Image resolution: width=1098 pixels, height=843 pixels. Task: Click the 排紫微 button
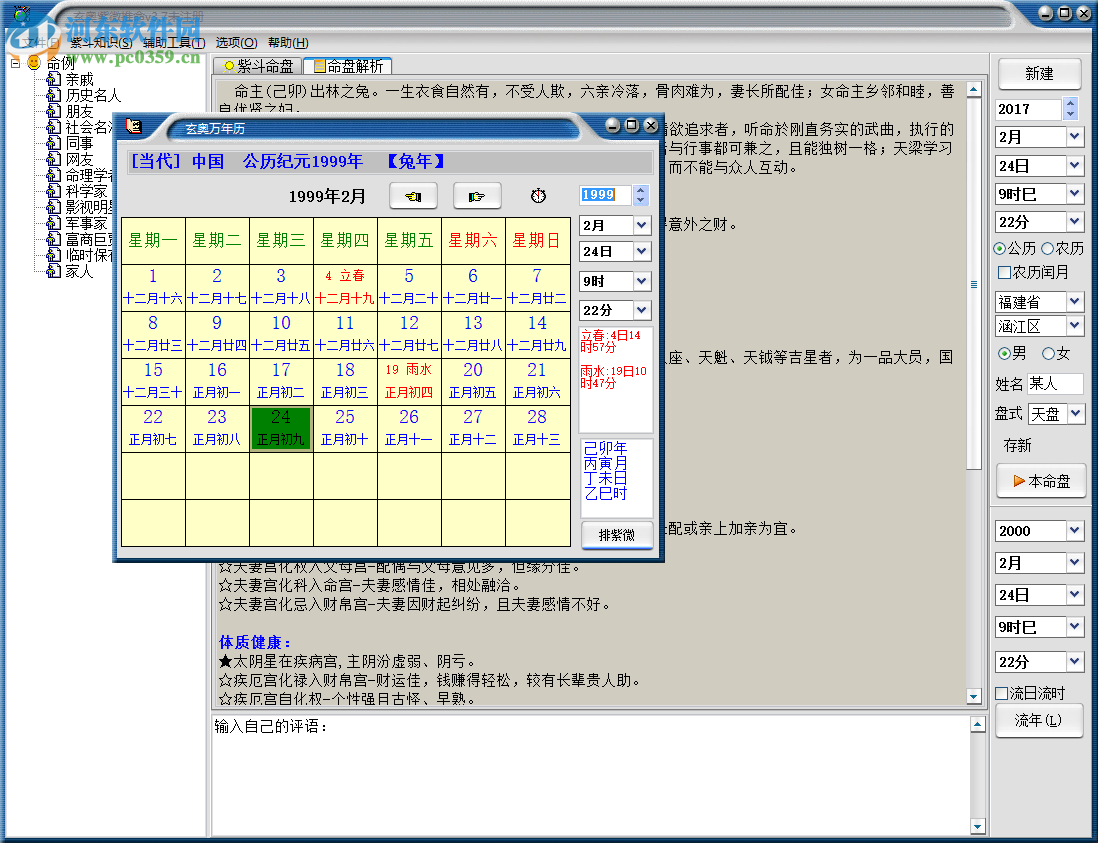(614, 535)
